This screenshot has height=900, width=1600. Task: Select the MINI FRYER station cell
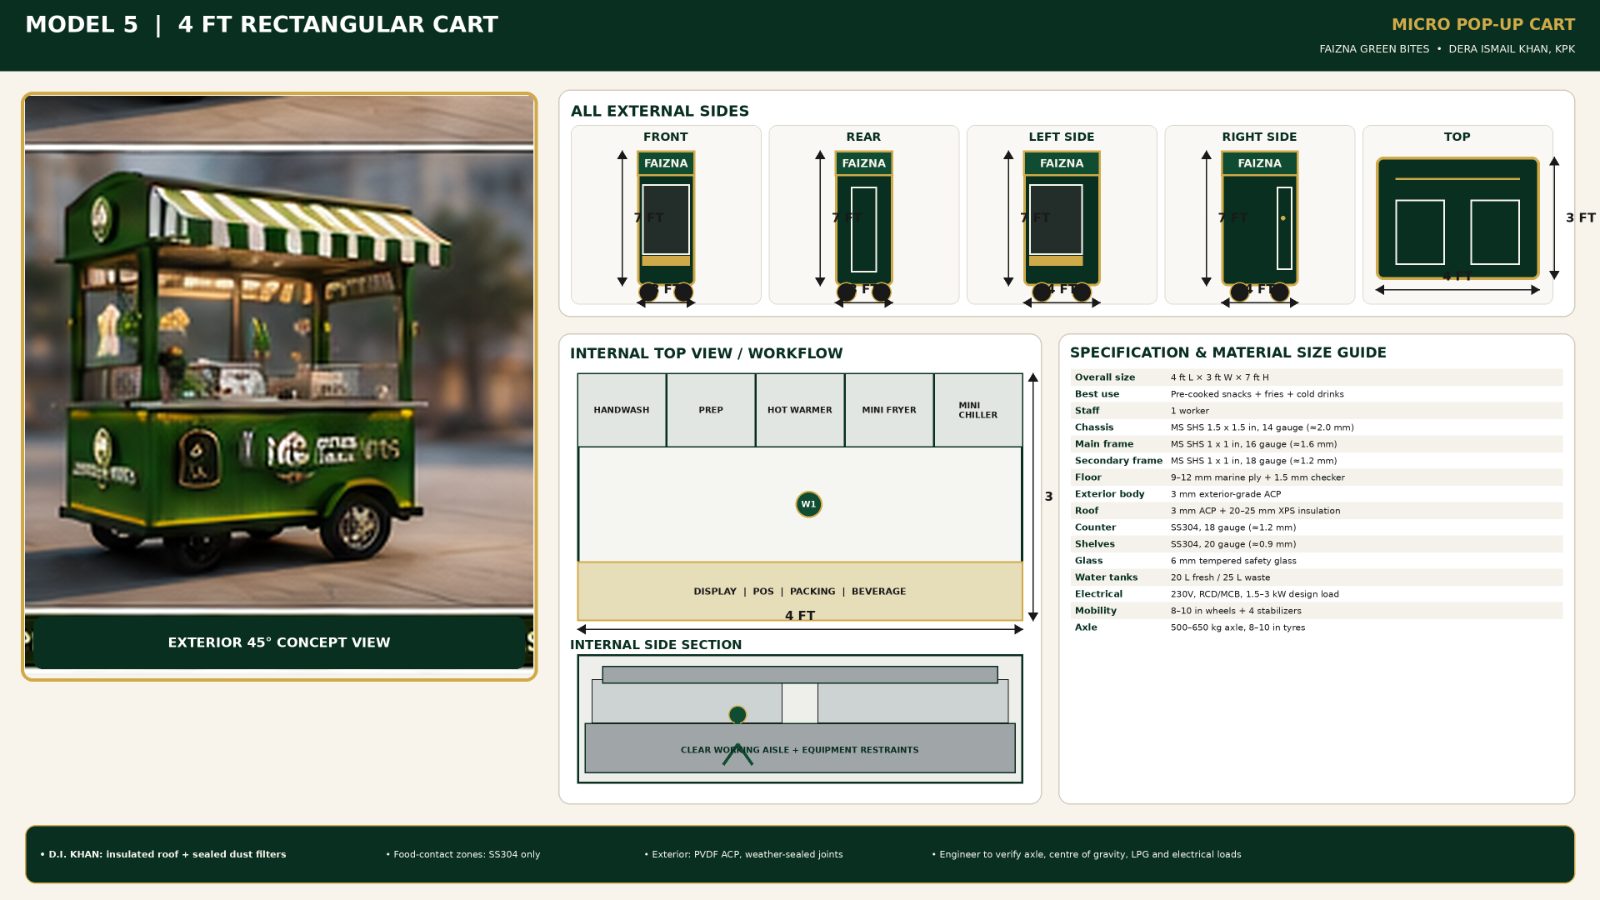point(889,410)
